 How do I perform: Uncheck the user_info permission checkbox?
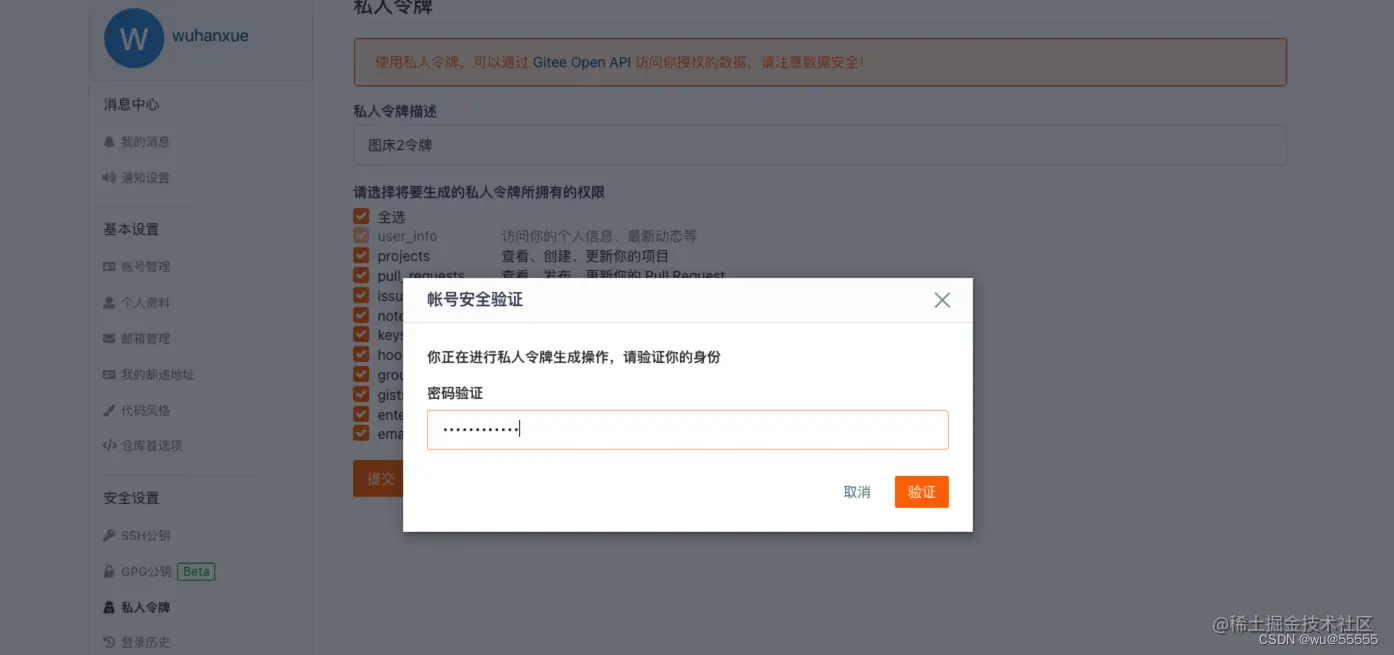point(361,235)
